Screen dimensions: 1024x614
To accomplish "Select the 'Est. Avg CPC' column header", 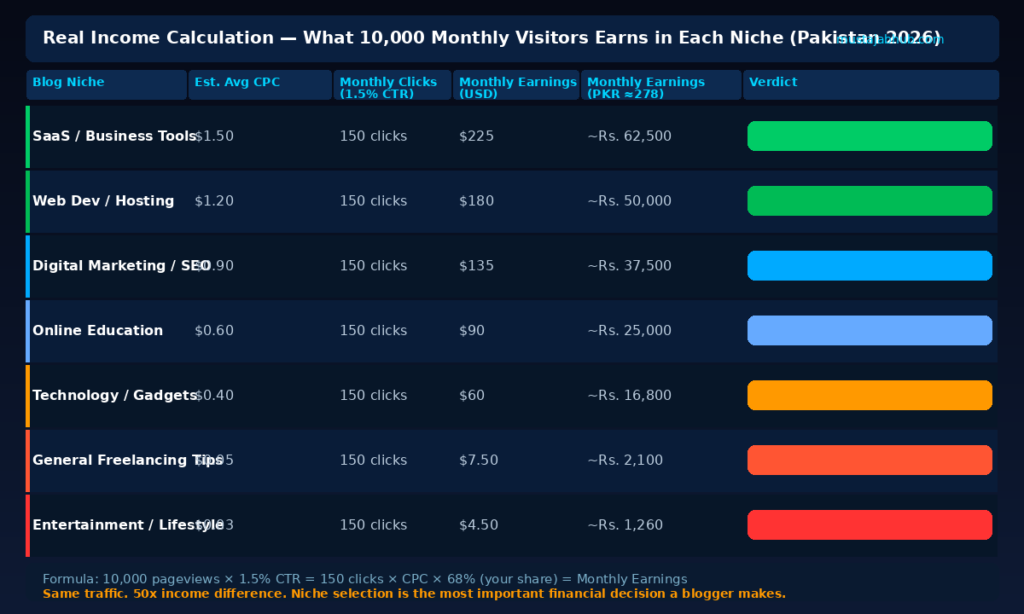I will pyautogui.click(x=260, y=84).
